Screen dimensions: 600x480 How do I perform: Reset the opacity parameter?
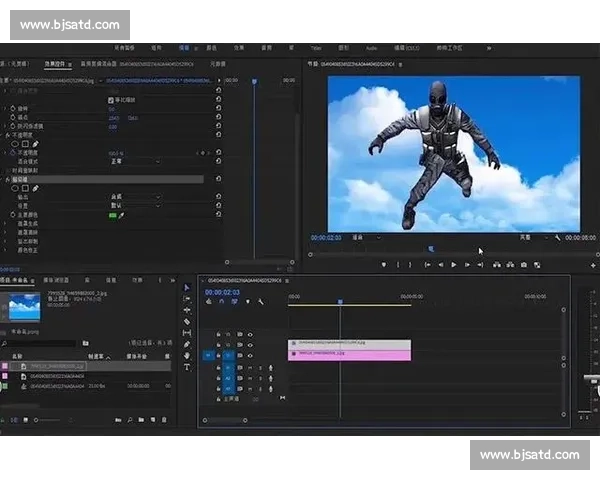(218, 153)
